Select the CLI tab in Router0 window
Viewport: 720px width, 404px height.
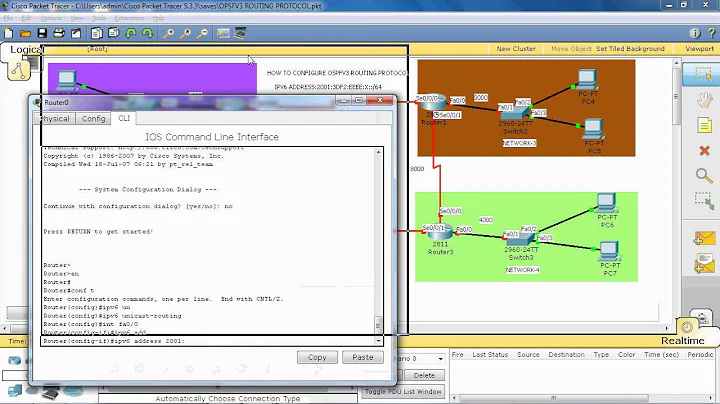(124, 118)
